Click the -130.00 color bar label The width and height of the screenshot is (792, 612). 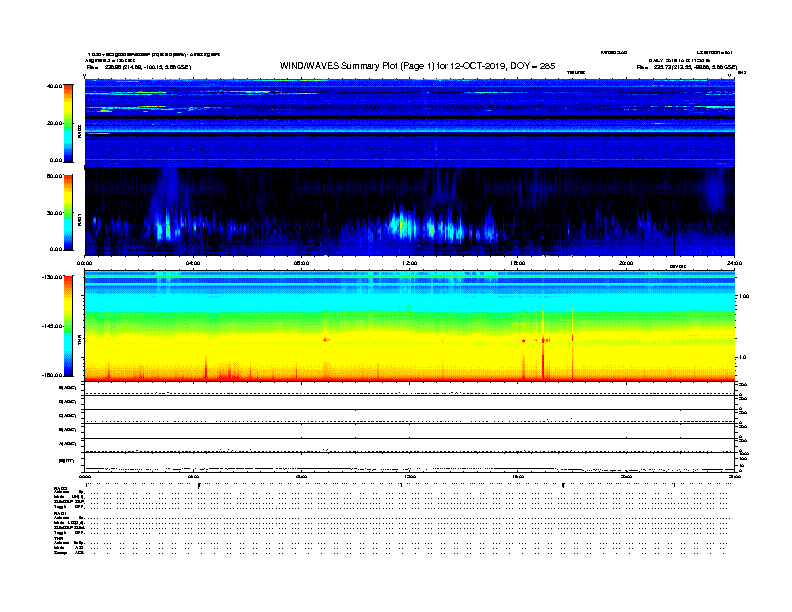click(52, 277)
